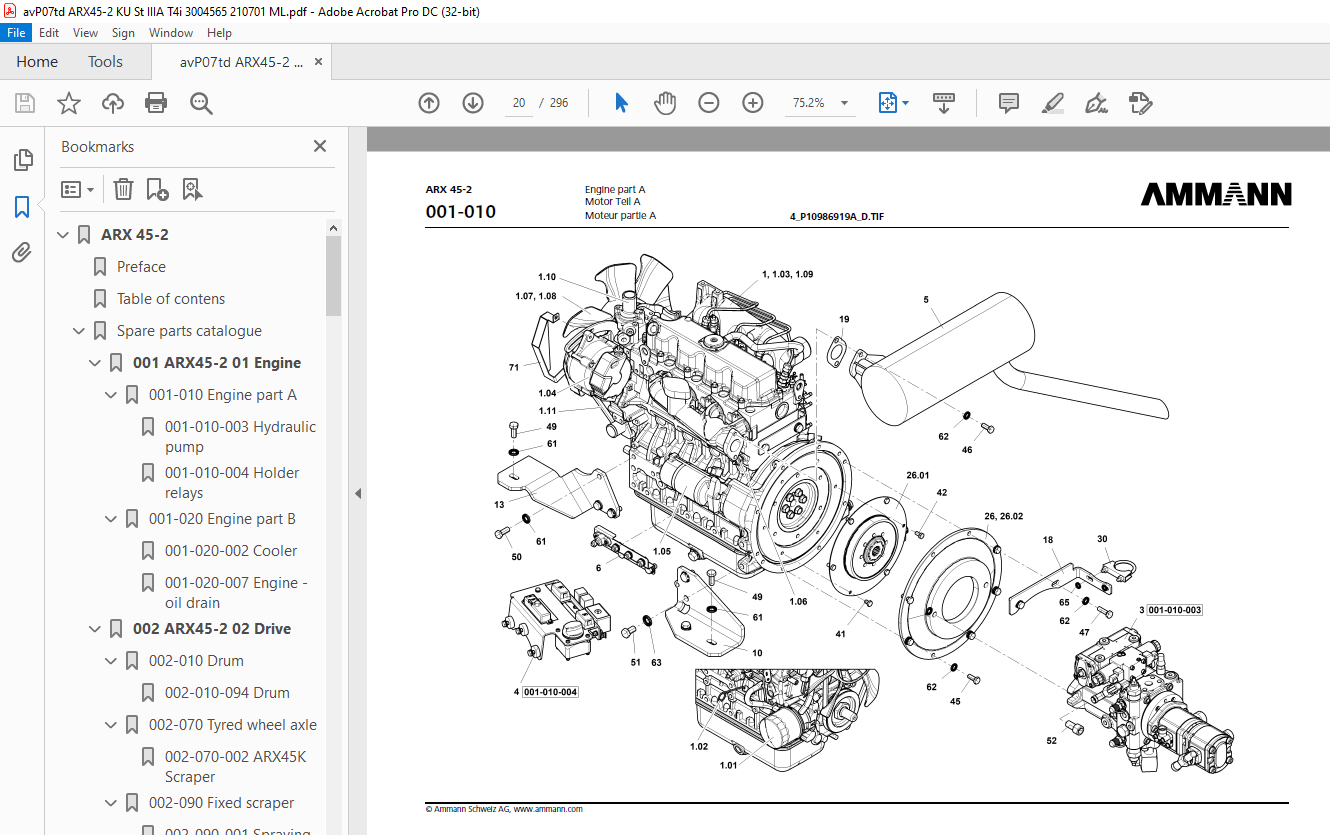Print the document with the printer icon

tap(156, 103)
